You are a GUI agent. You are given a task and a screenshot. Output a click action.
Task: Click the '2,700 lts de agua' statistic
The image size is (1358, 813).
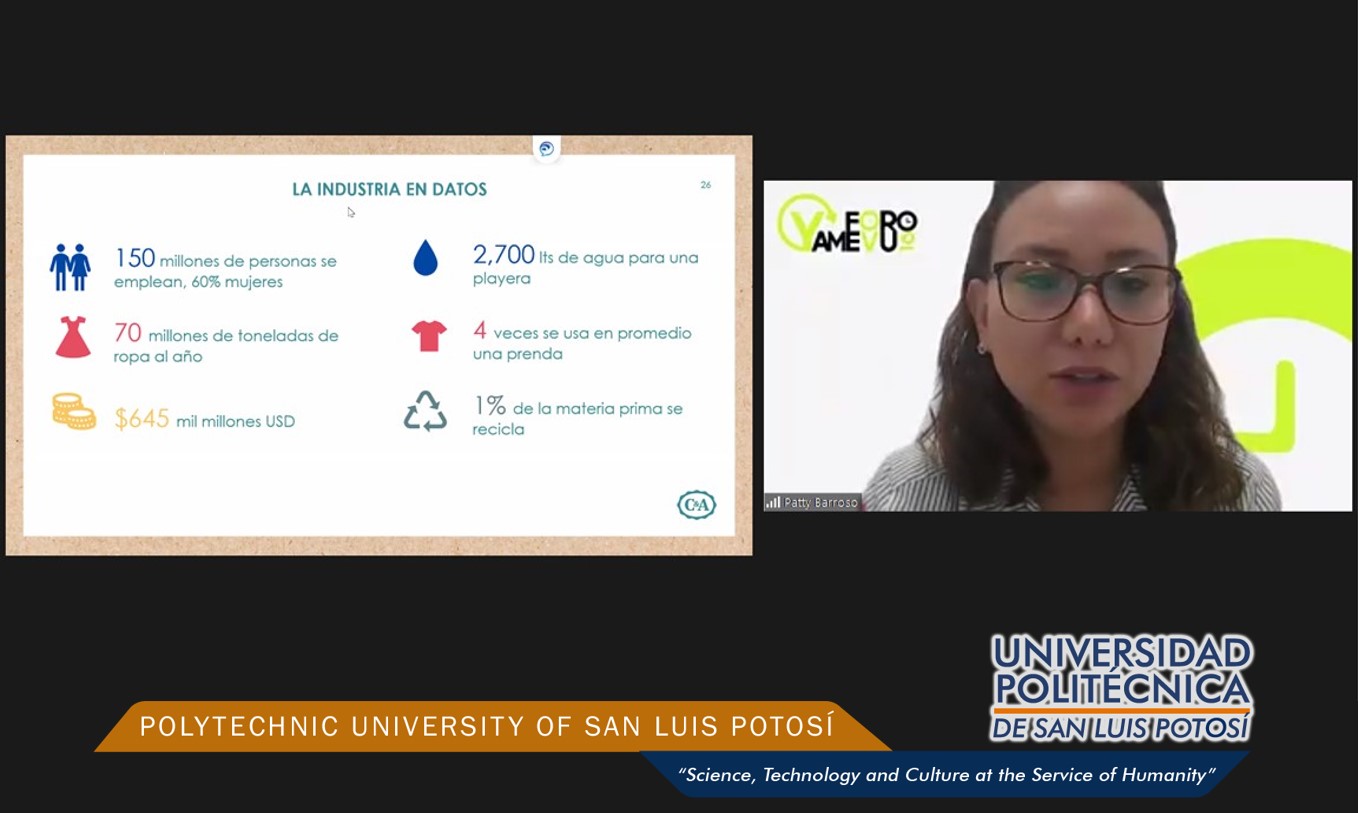pos(585,266)
